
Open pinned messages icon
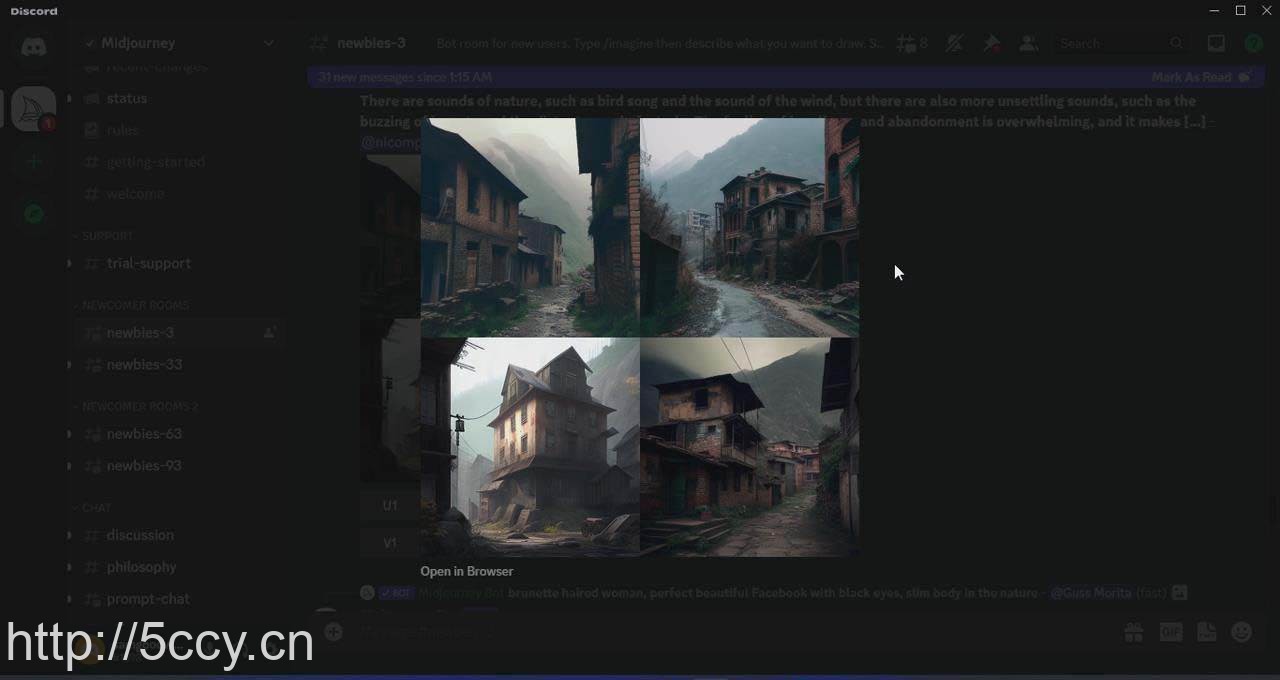(991, 43)
